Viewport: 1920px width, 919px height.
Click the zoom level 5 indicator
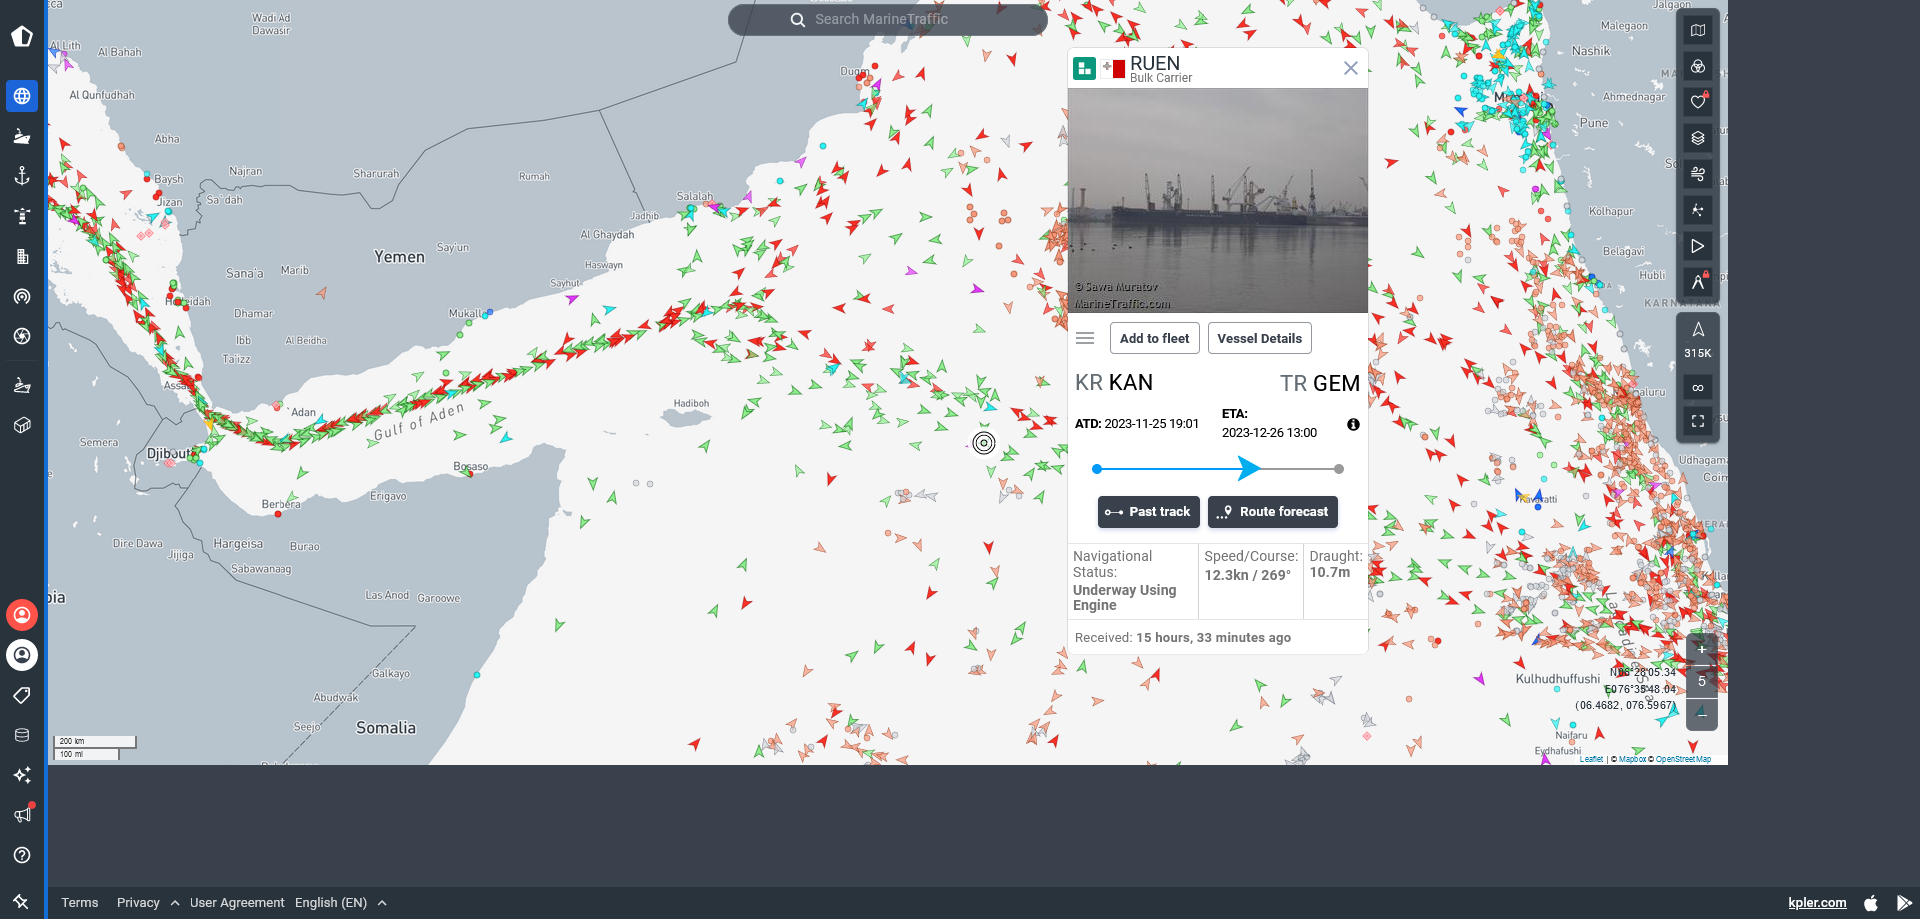click(1702, 681)
